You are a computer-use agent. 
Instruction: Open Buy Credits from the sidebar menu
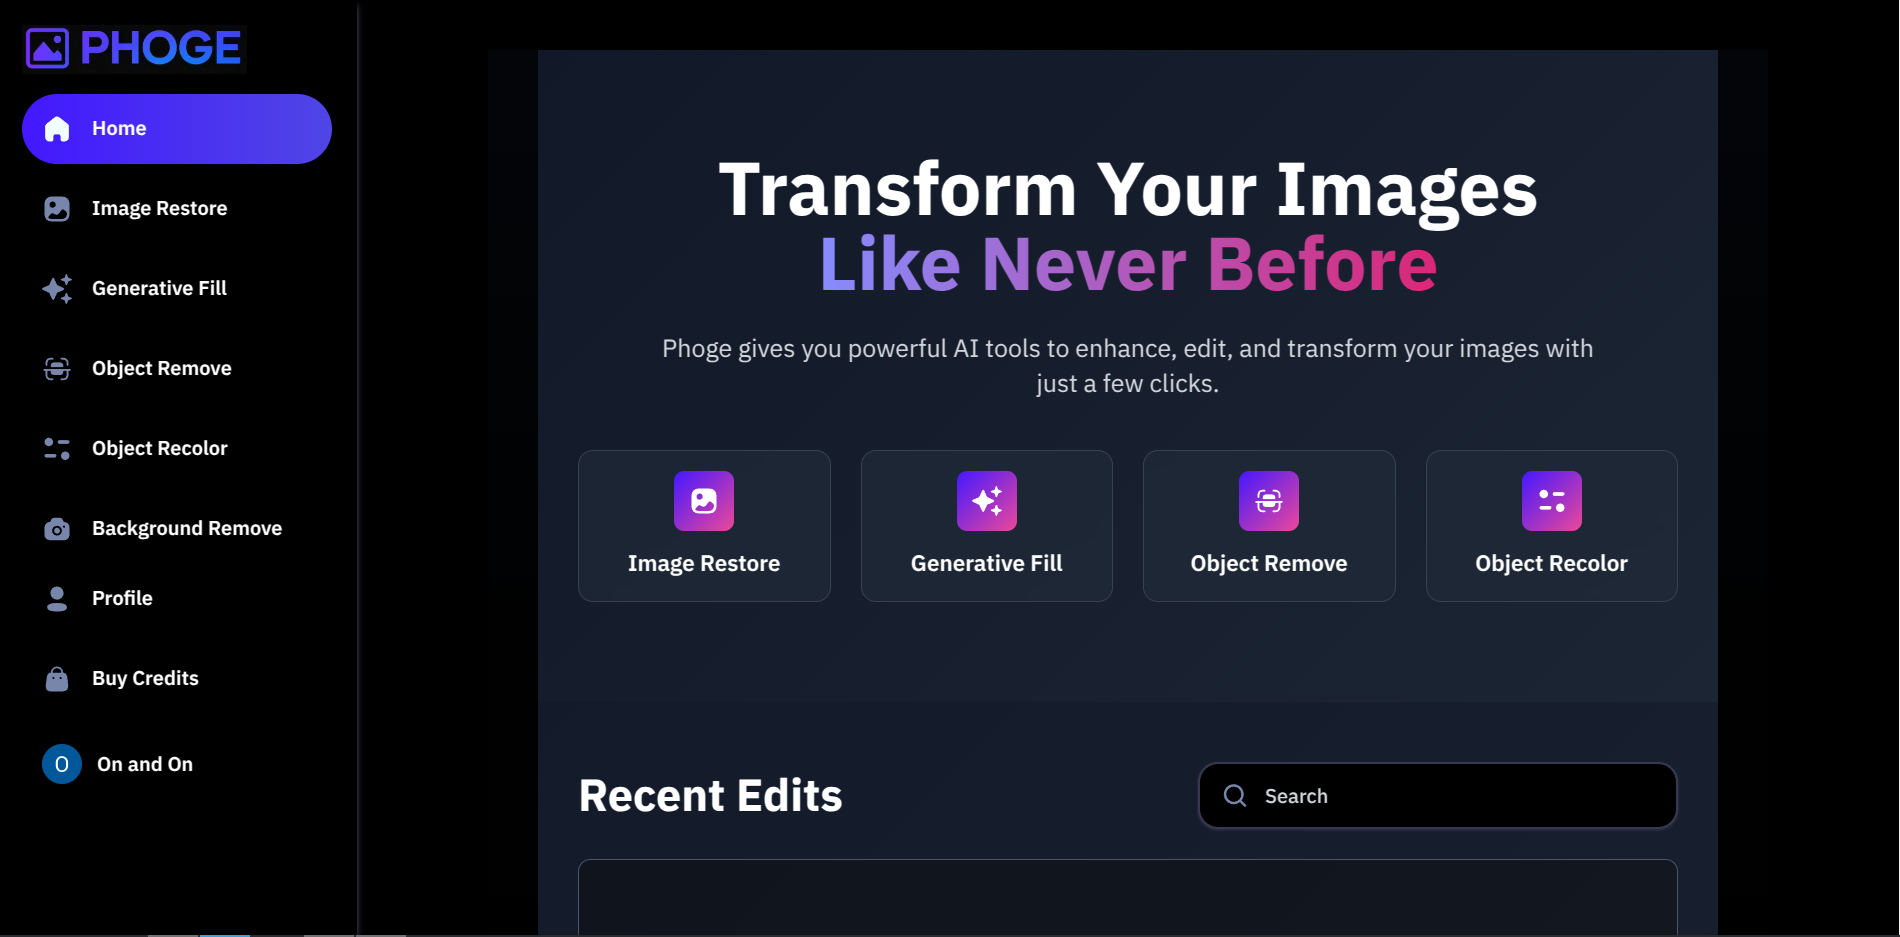click(145, 678)
